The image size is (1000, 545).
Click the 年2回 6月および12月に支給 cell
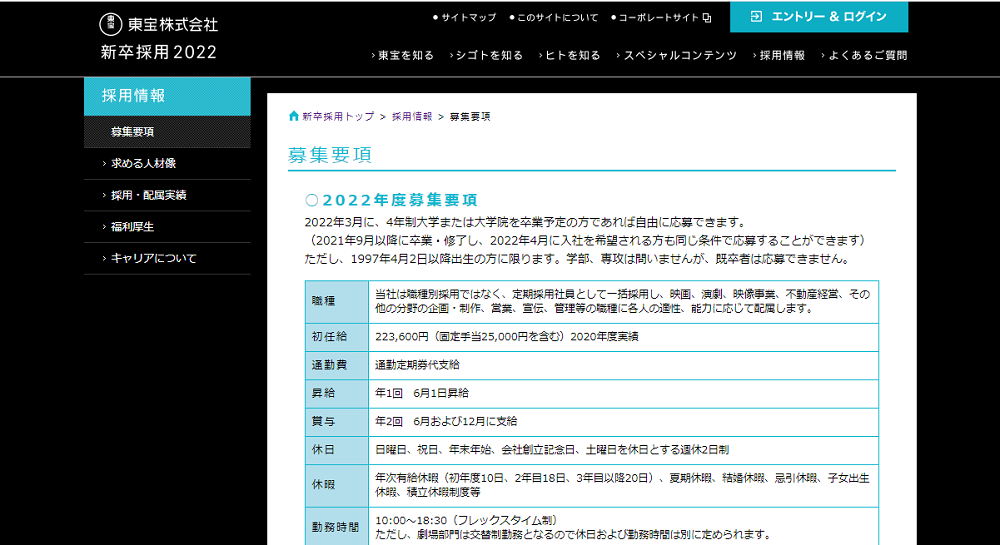click(623, 422)
